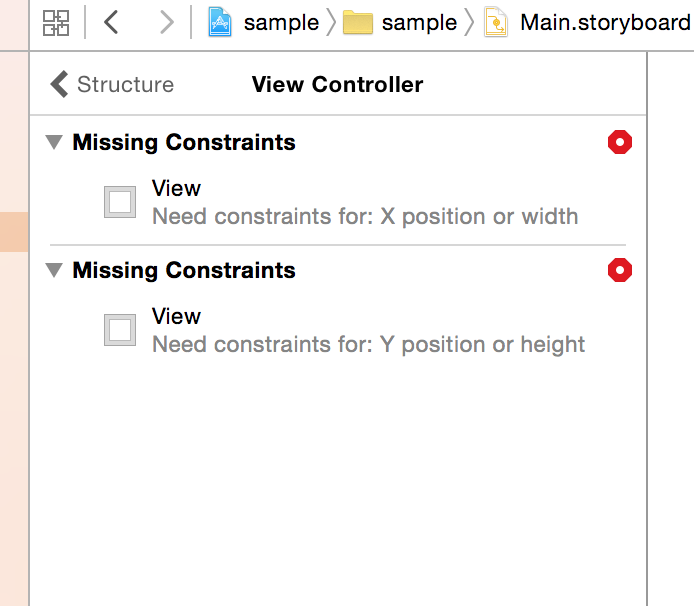This screenshot has height=606, width=694.
Task: Click the blue sample project icon
Action: [220, 22]
